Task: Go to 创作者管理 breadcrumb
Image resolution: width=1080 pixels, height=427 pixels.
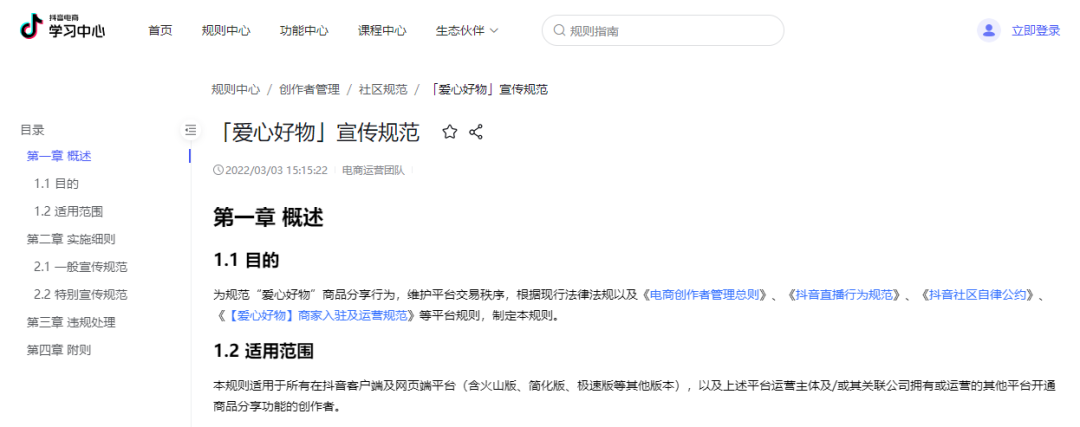Action: 309,90
